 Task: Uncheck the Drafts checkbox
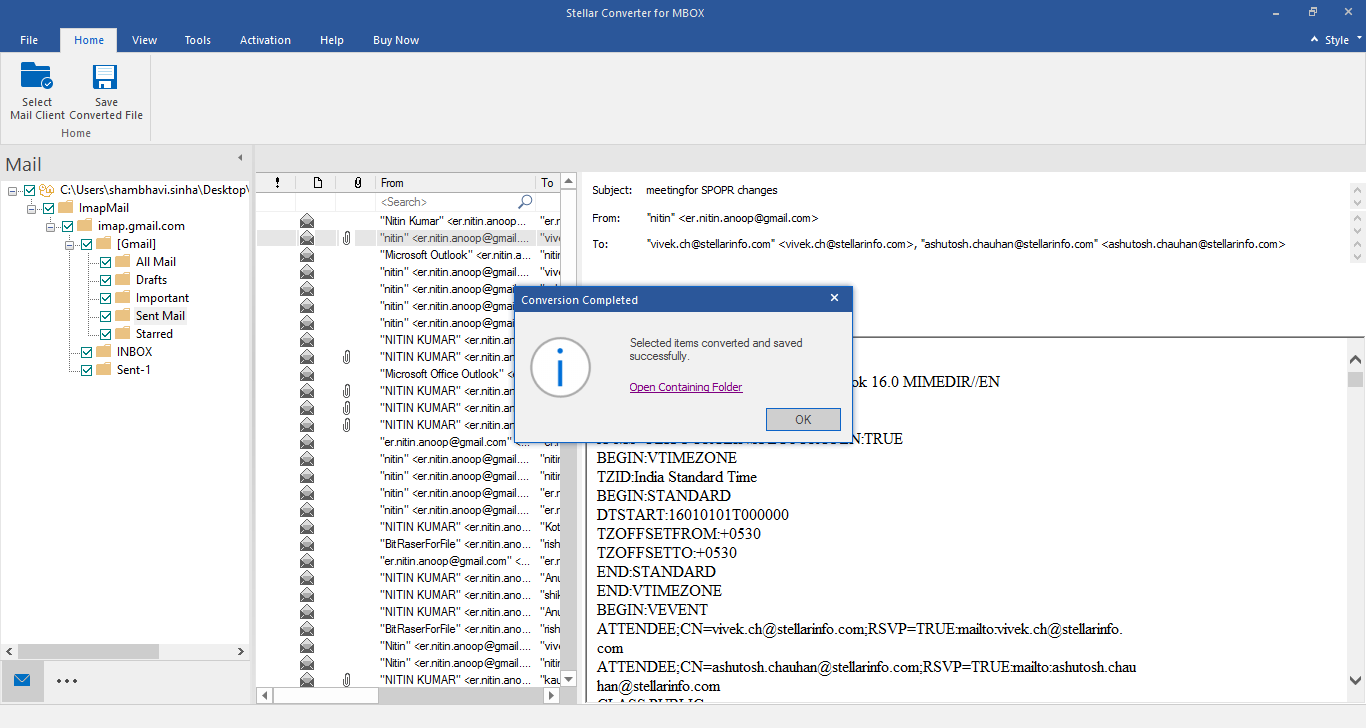105,280
